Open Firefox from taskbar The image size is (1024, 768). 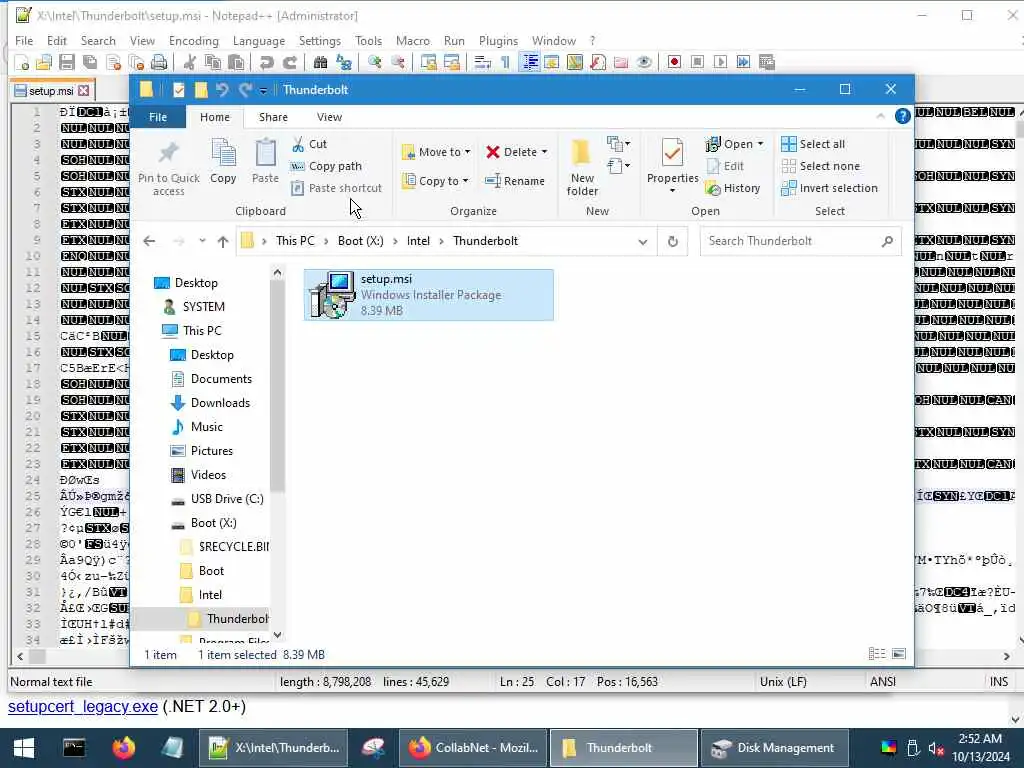[123, 748]
